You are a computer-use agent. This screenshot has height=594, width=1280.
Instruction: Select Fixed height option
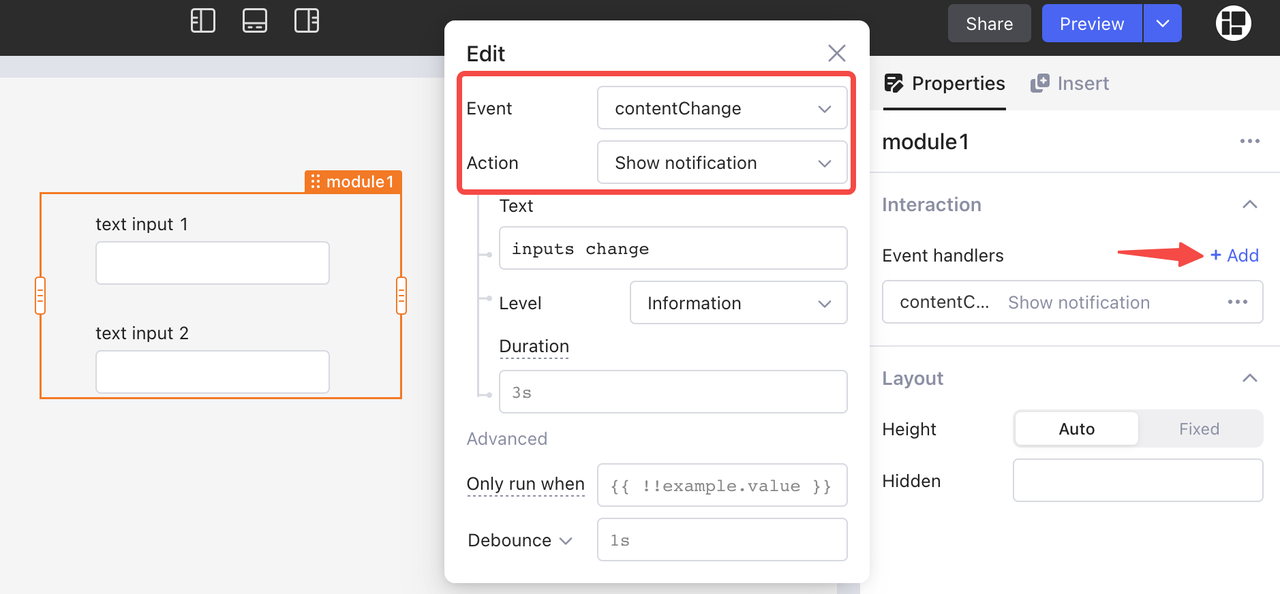[x=1198, y=429]
